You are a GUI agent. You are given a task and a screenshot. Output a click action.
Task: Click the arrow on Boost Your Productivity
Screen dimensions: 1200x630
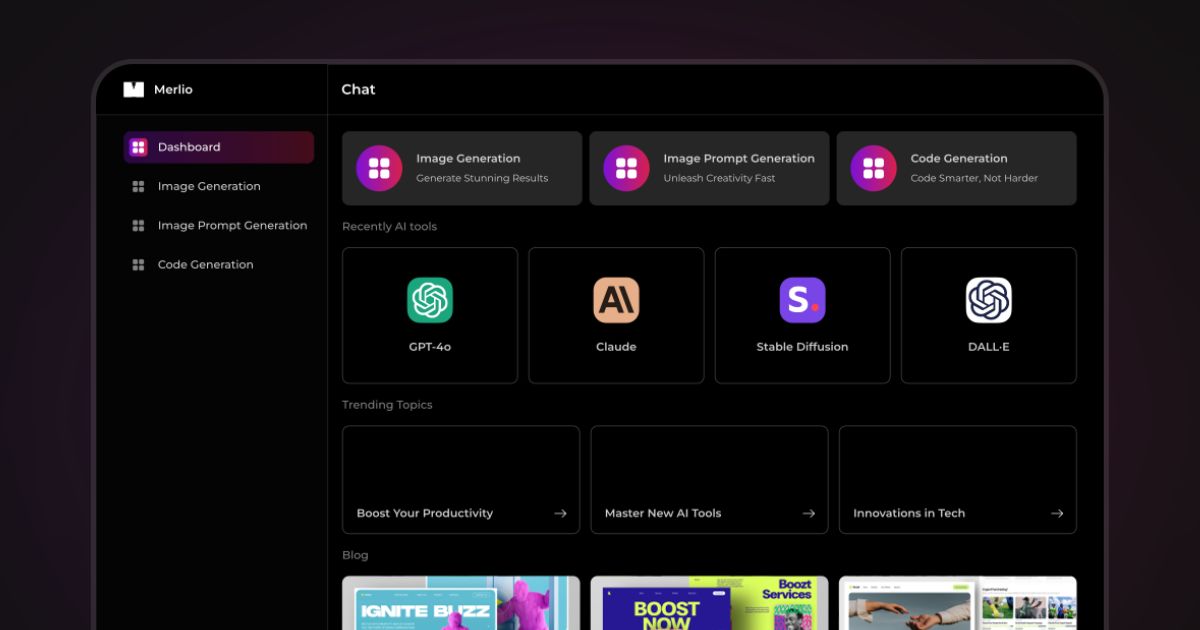tap(560, 513)
